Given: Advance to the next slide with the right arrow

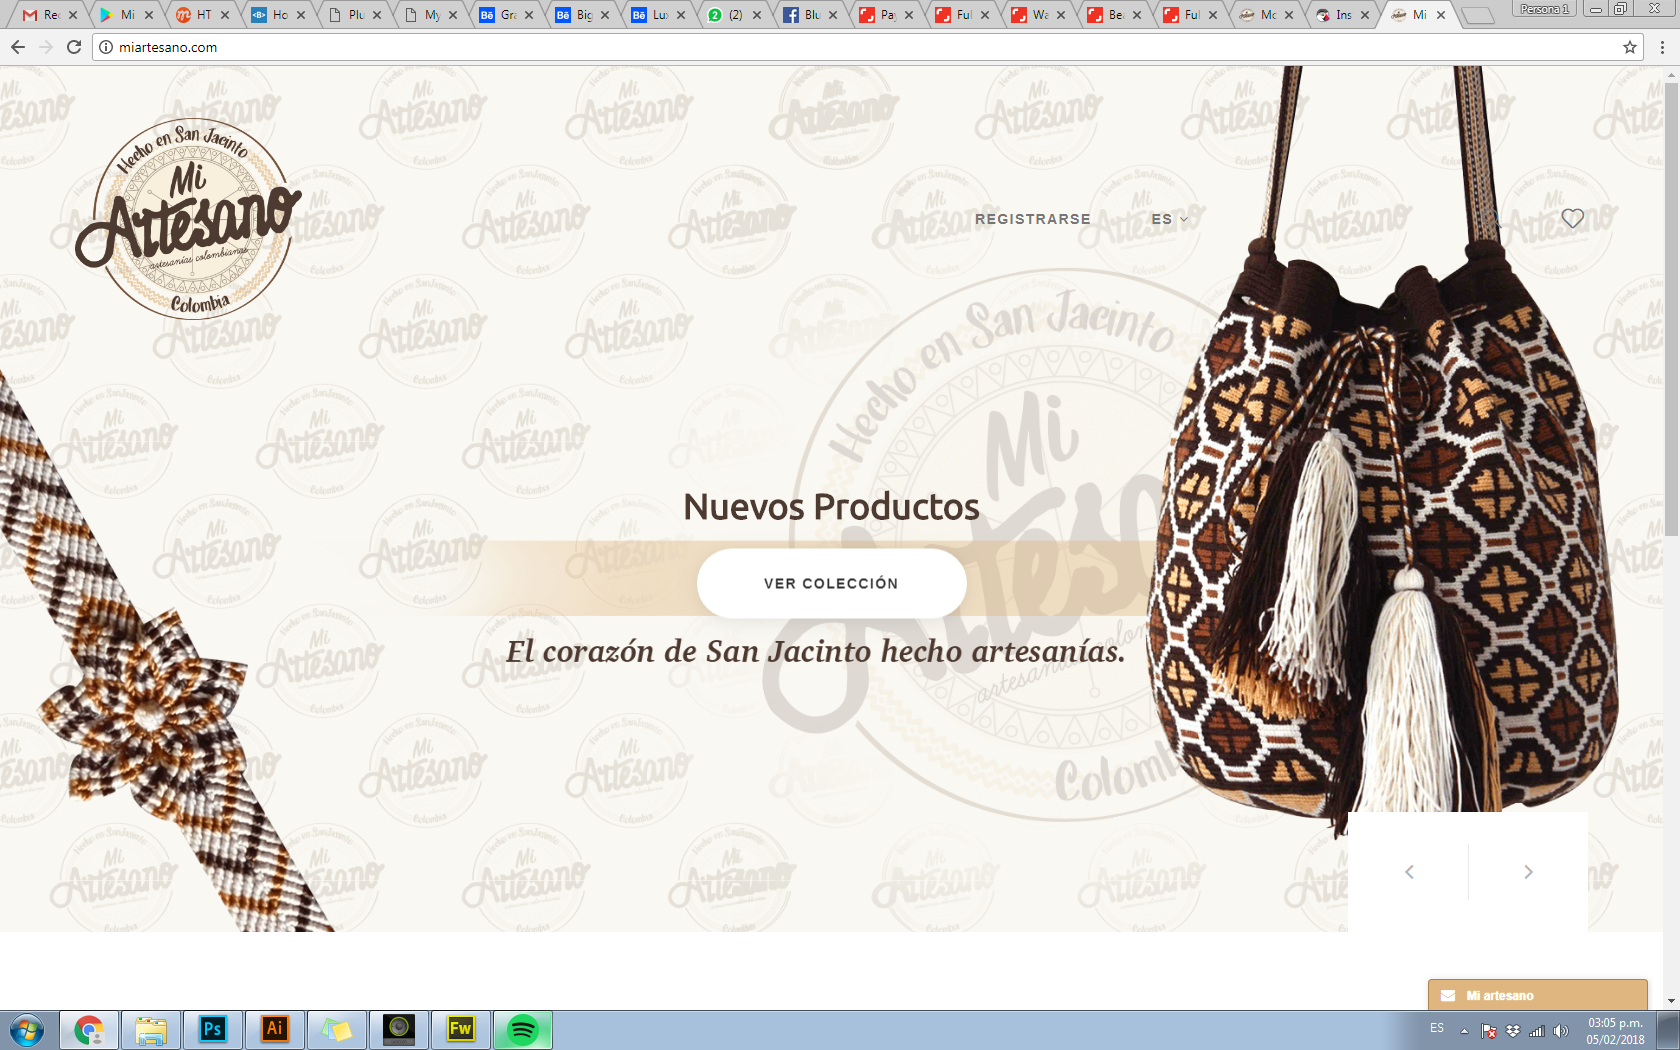Looking at the screenshot, I should tap(1528, 872).
